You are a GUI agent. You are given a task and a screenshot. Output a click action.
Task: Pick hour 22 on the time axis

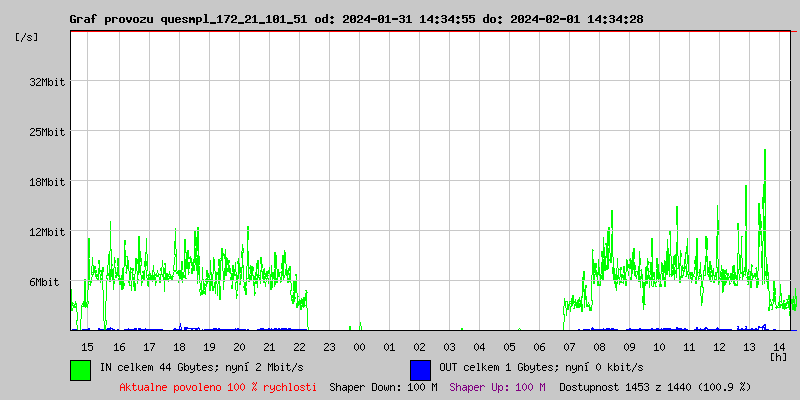pyautogui.click(x=299, y=346)
